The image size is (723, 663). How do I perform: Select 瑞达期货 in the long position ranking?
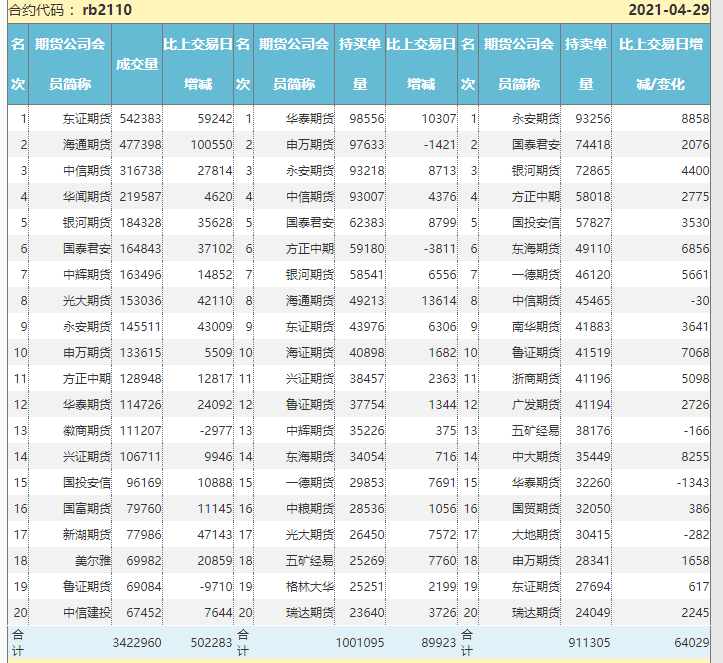[x=309, y=613]
